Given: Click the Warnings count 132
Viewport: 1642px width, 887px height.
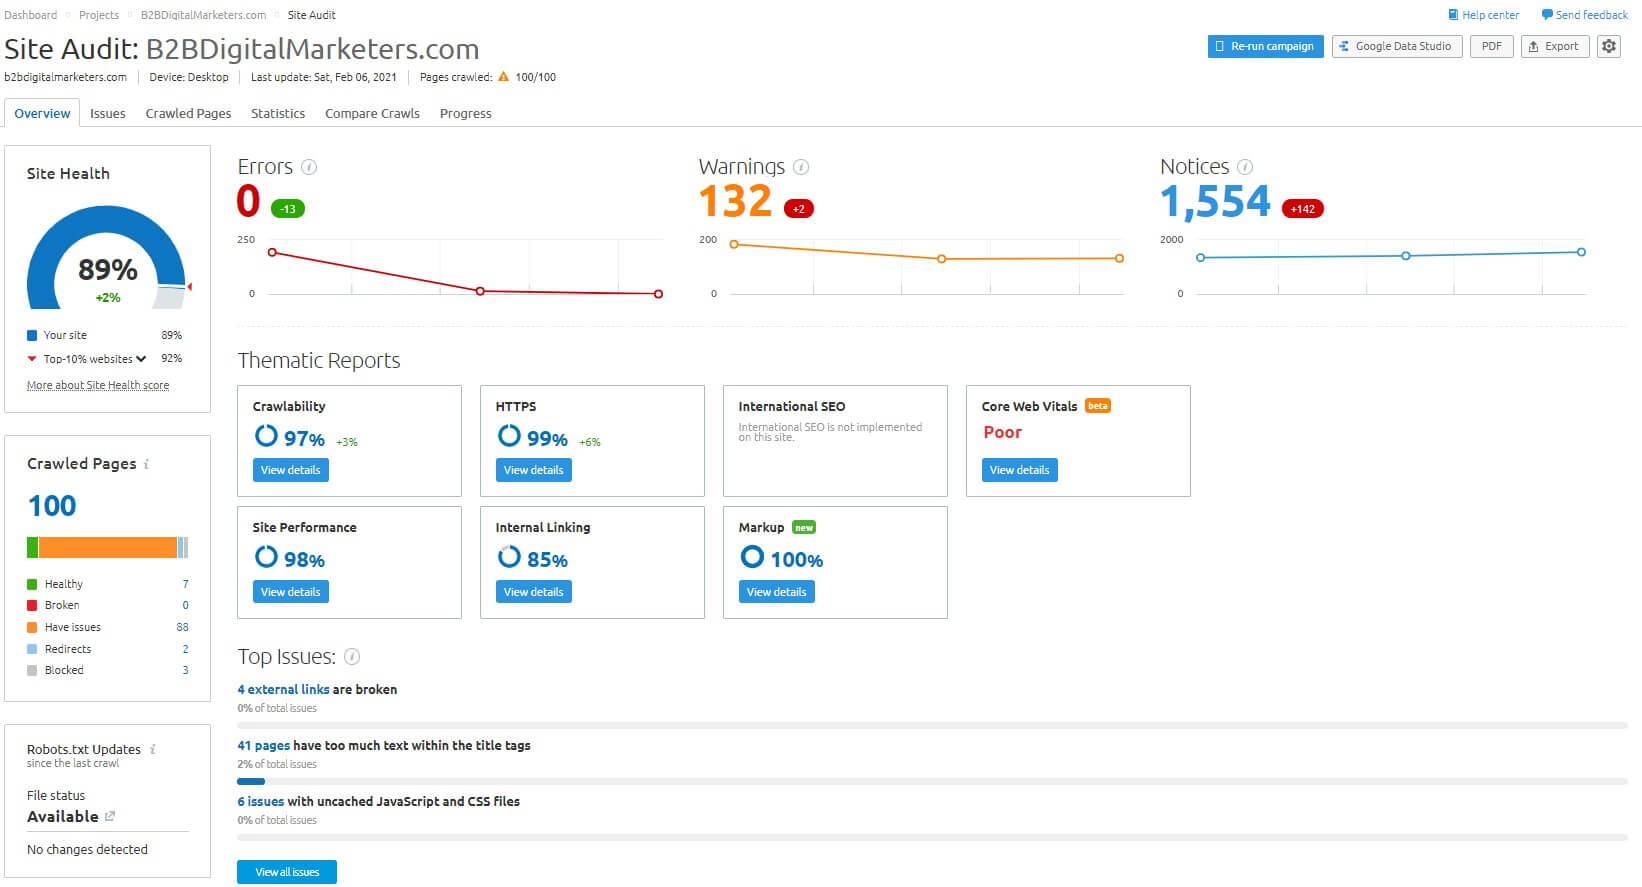Looking at the screenshot, I should [735, 201].
